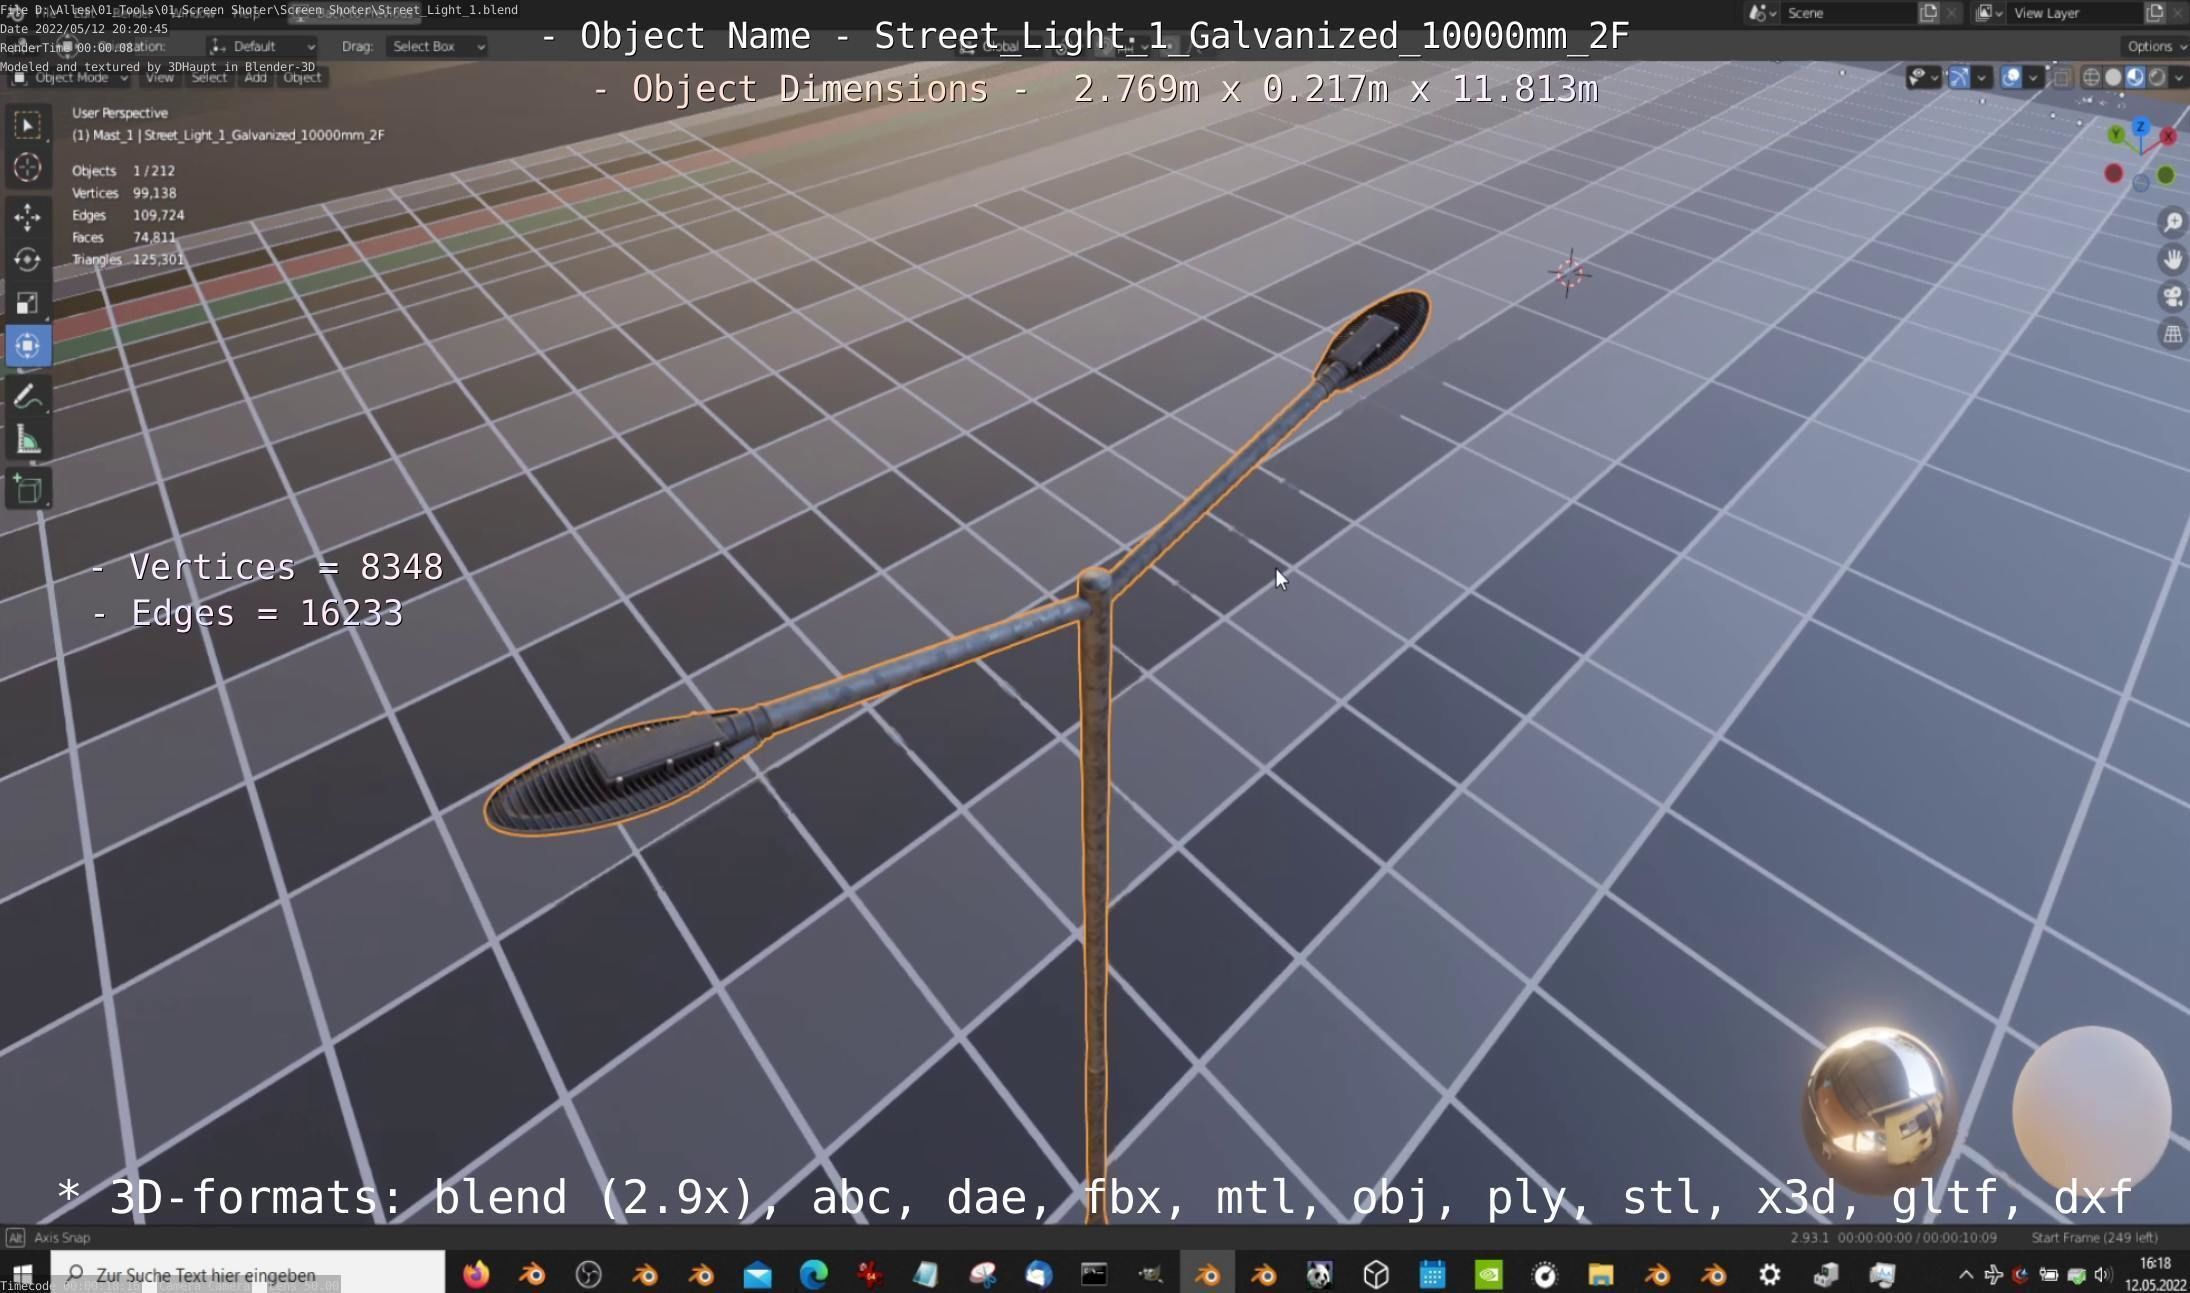Choose the 3D Cursor tool
The image size is (2190, 1293).
[27, 167]
